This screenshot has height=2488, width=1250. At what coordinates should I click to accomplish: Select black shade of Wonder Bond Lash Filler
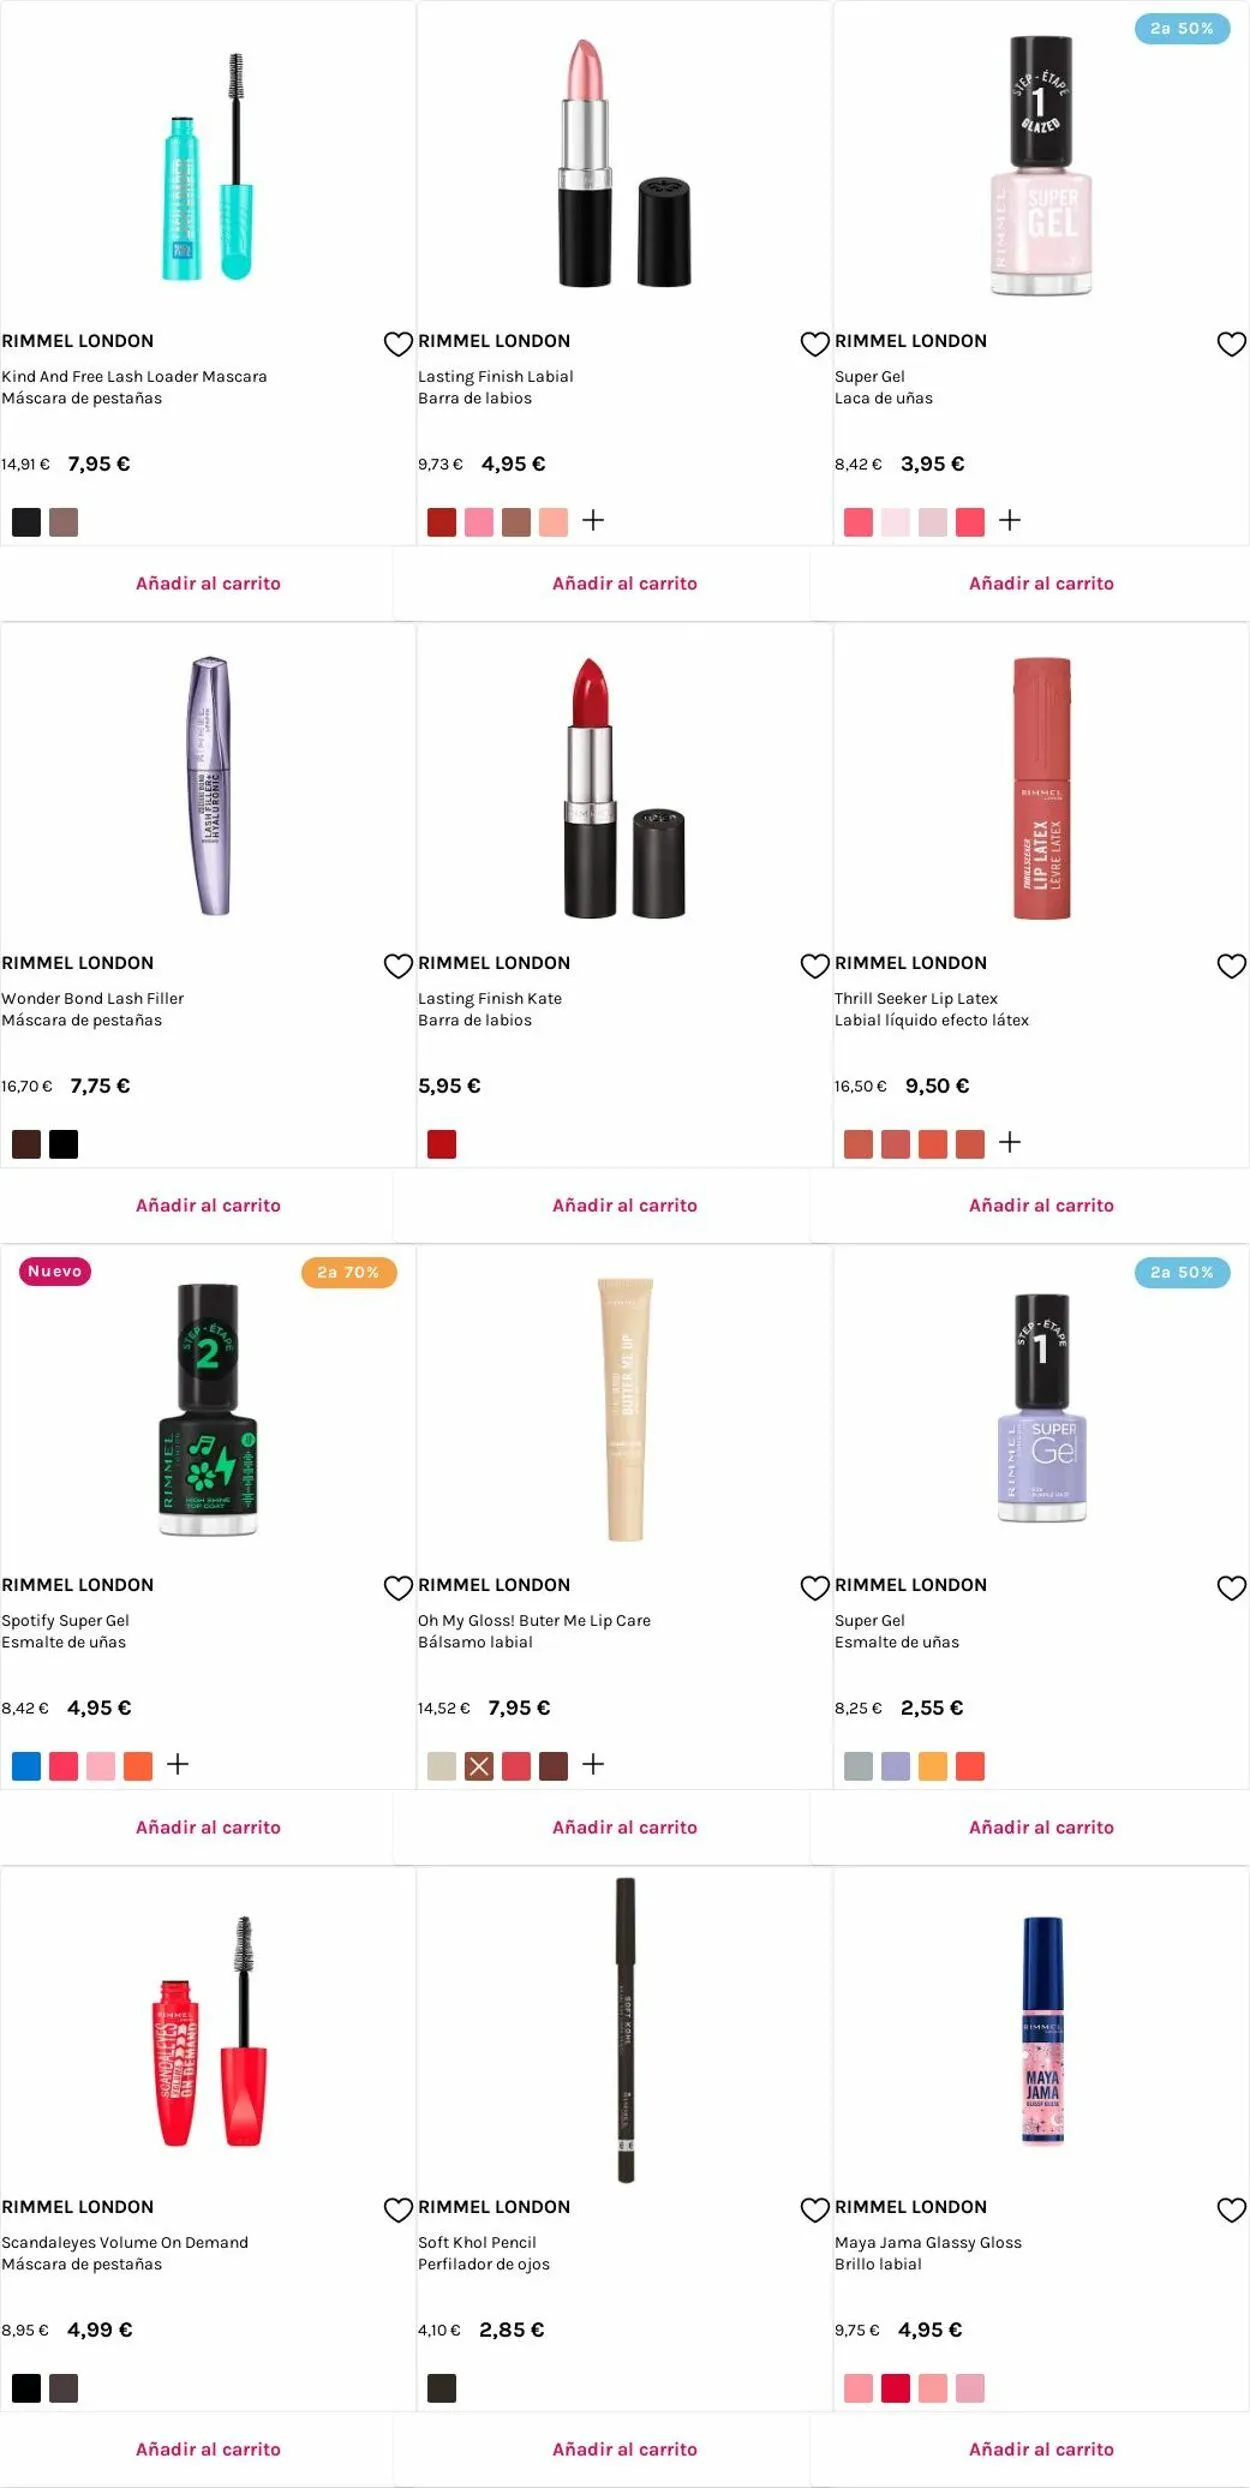pyautogui.click(x=63, y=1144)
